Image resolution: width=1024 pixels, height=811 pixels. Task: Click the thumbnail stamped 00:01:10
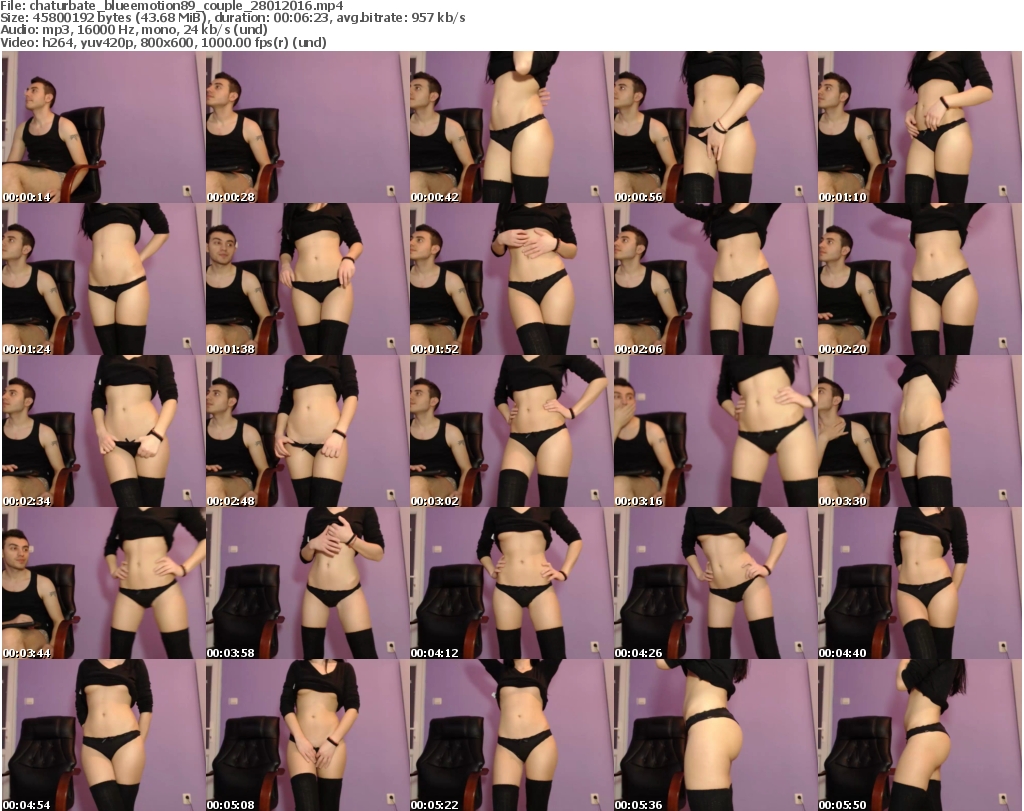tap(919, 127)
